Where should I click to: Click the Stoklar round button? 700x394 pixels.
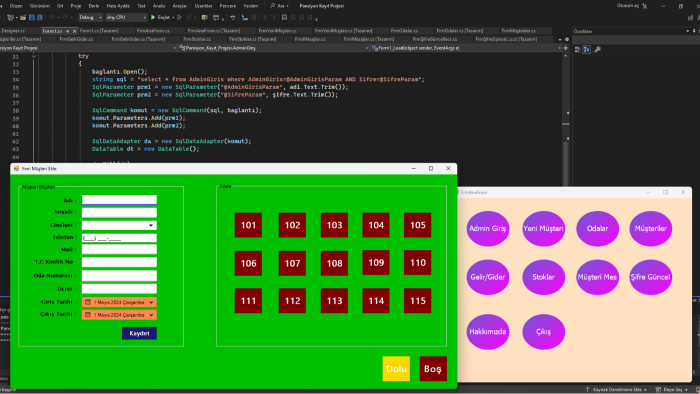pyautogui.click(x=543, y=277)
